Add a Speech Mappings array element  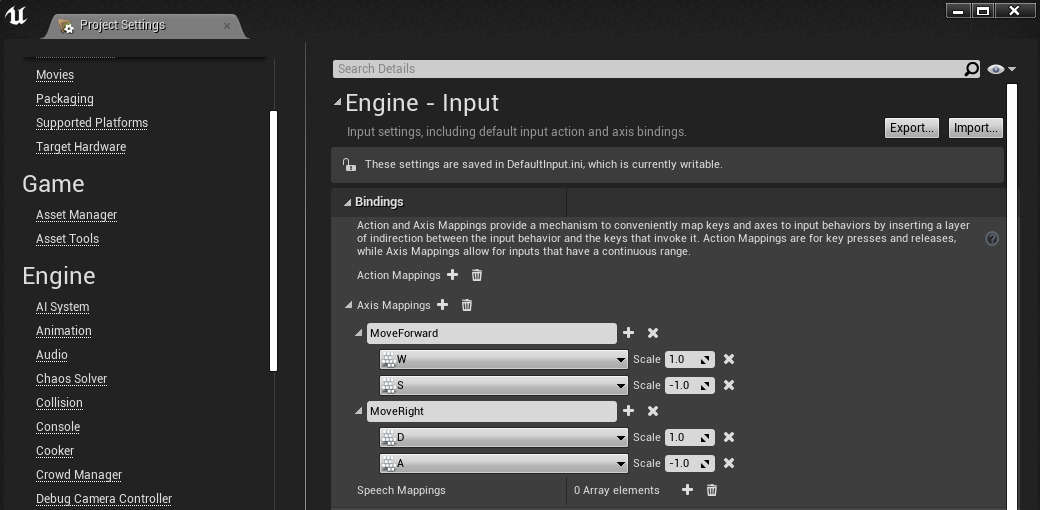tap(687, 490)
